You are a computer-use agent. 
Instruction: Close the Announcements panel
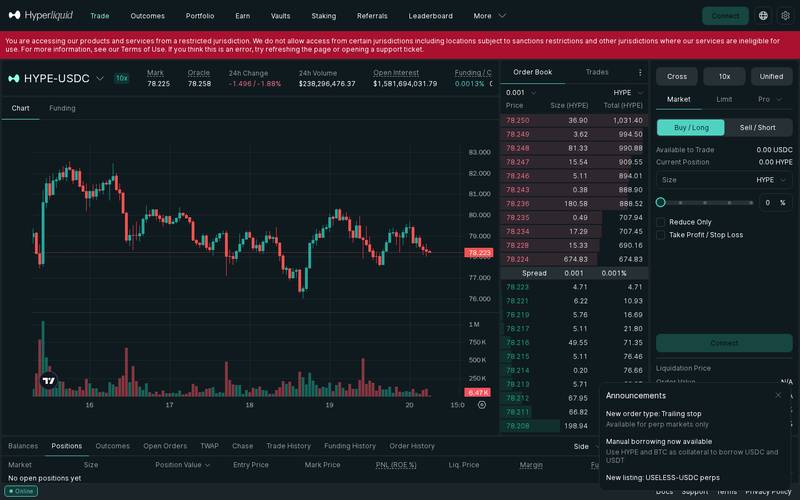pos(778,395)
